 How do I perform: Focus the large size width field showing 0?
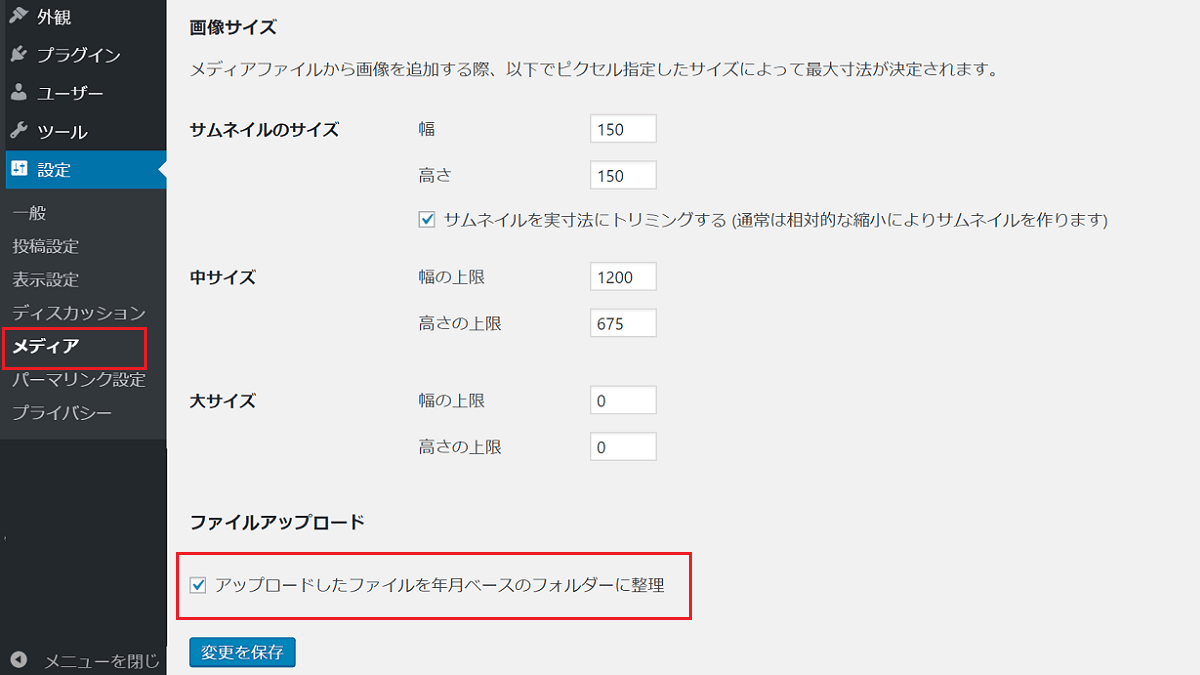coord(623,399)
